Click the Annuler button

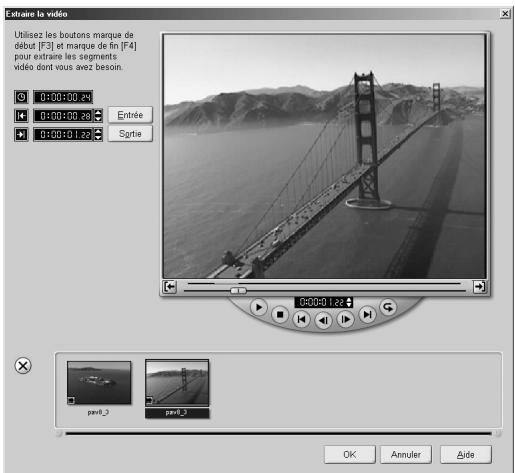pos(406,455)
